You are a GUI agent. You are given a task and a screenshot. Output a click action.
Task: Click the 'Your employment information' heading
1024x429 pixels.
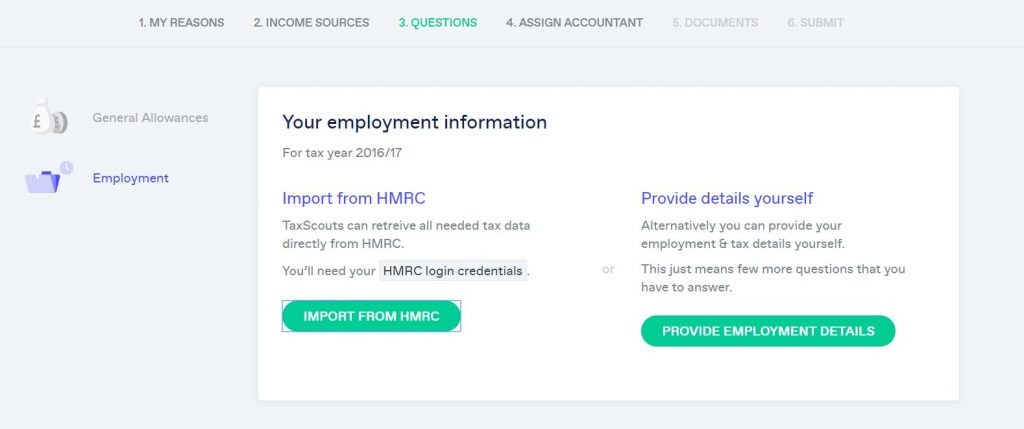tap(415, 122)
